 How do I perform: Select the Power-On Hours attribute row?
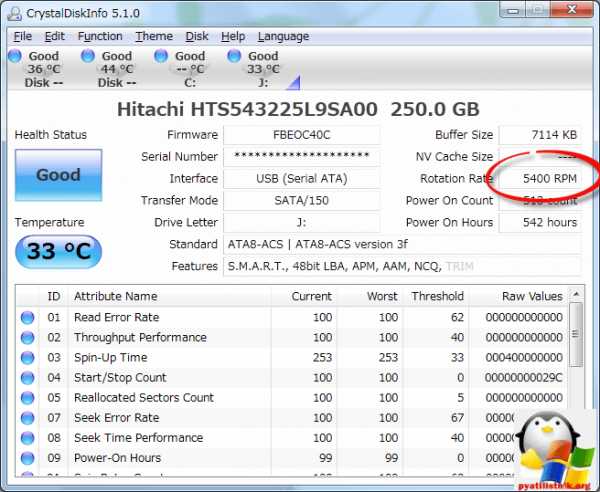292,458
